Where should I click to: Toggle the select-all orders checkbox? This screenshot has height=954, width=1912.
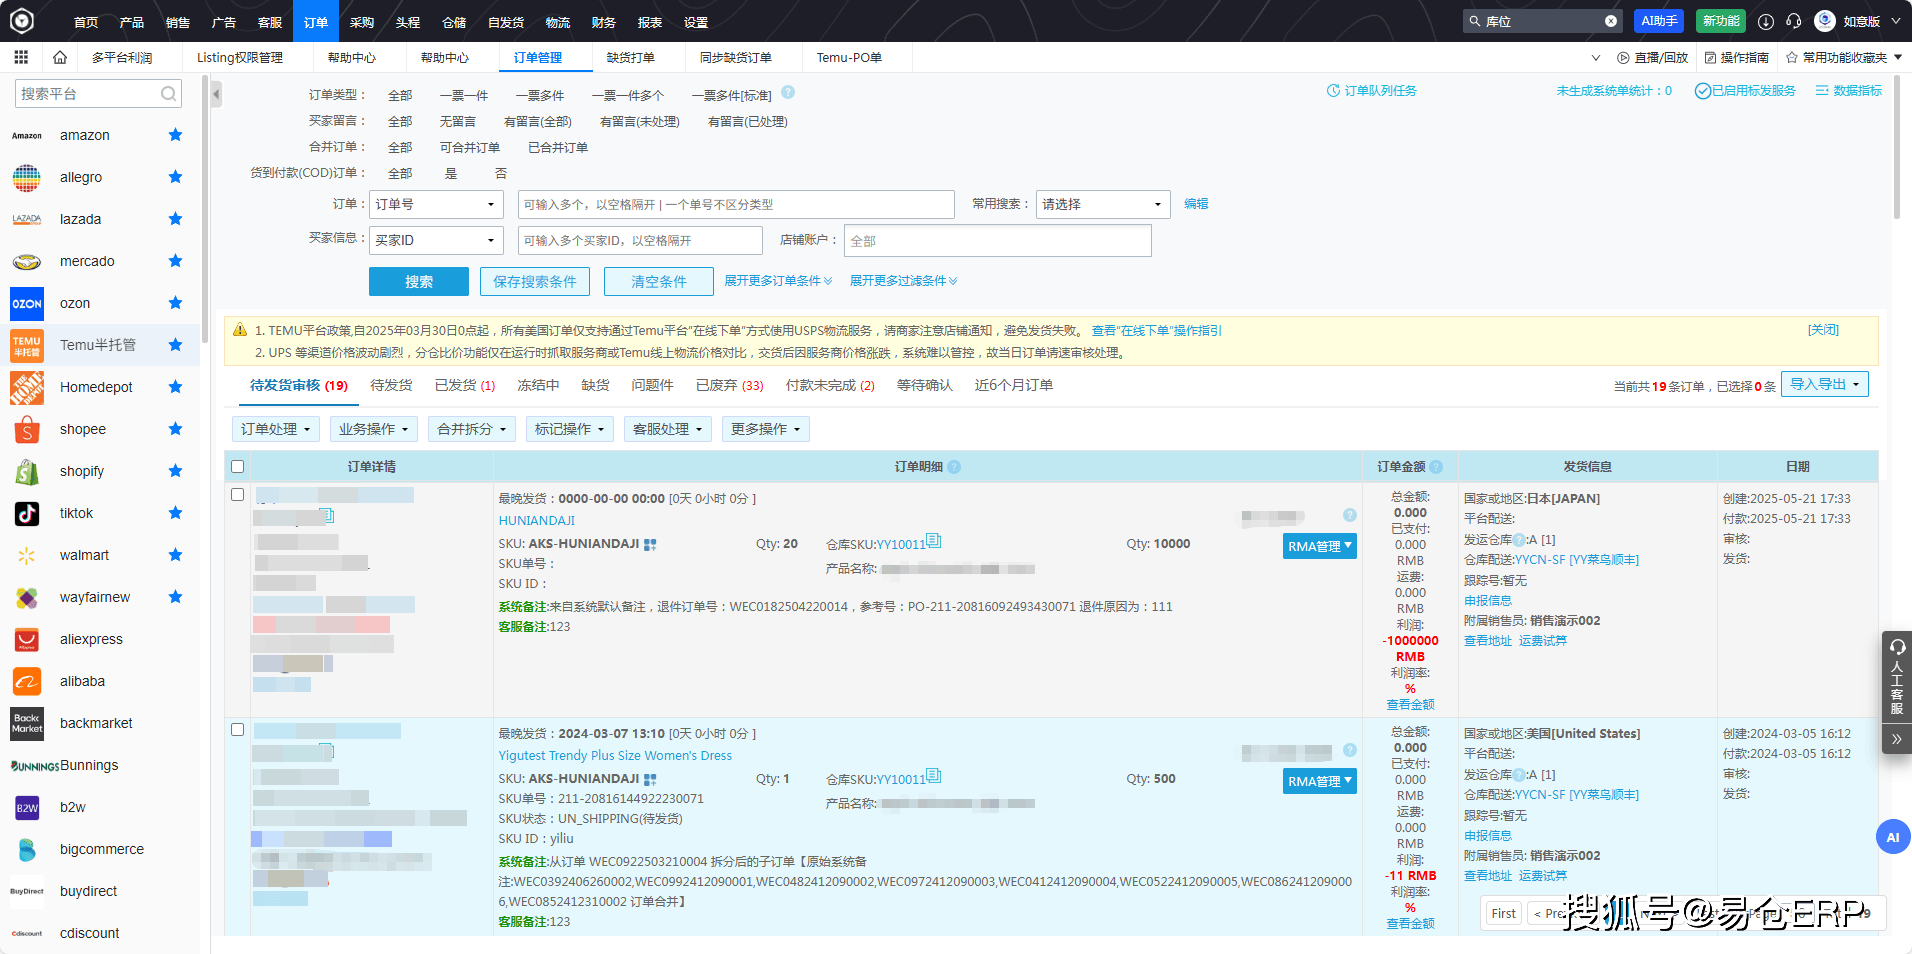237,467
